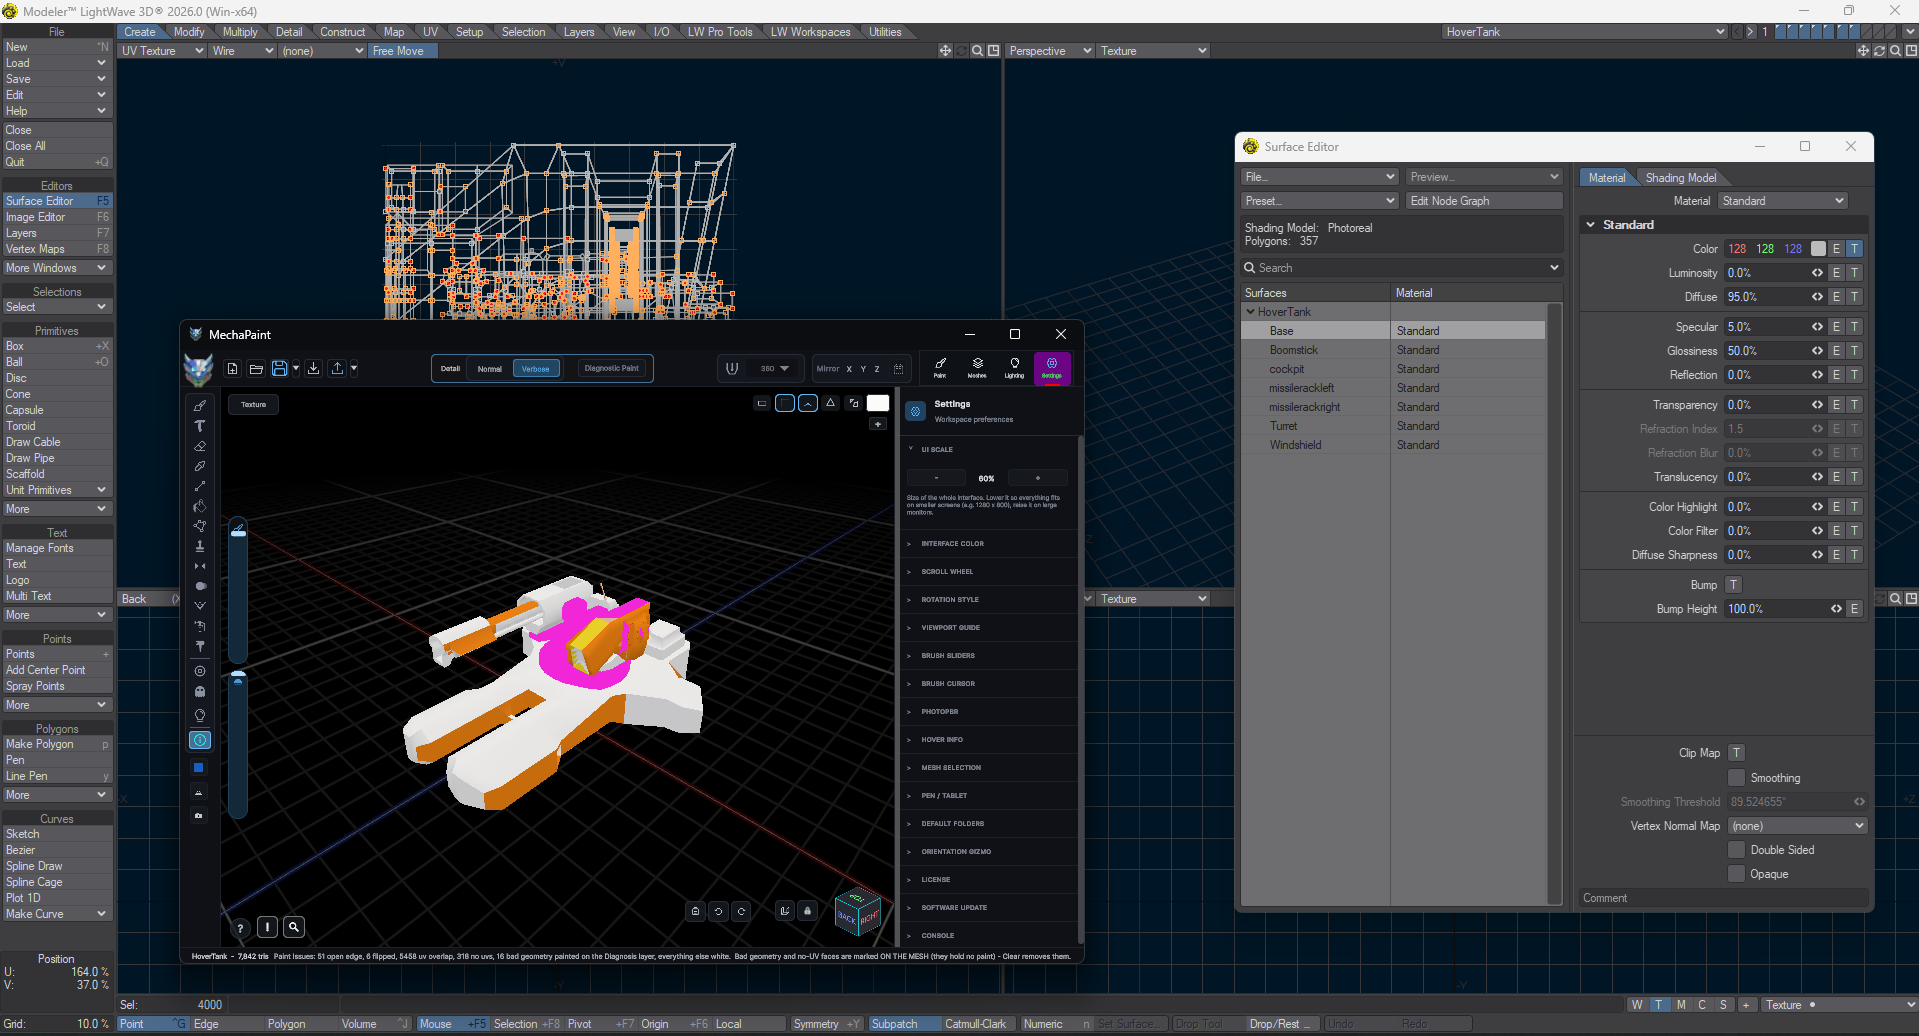Click the Edit Node Graph button

click(1484, 201)
